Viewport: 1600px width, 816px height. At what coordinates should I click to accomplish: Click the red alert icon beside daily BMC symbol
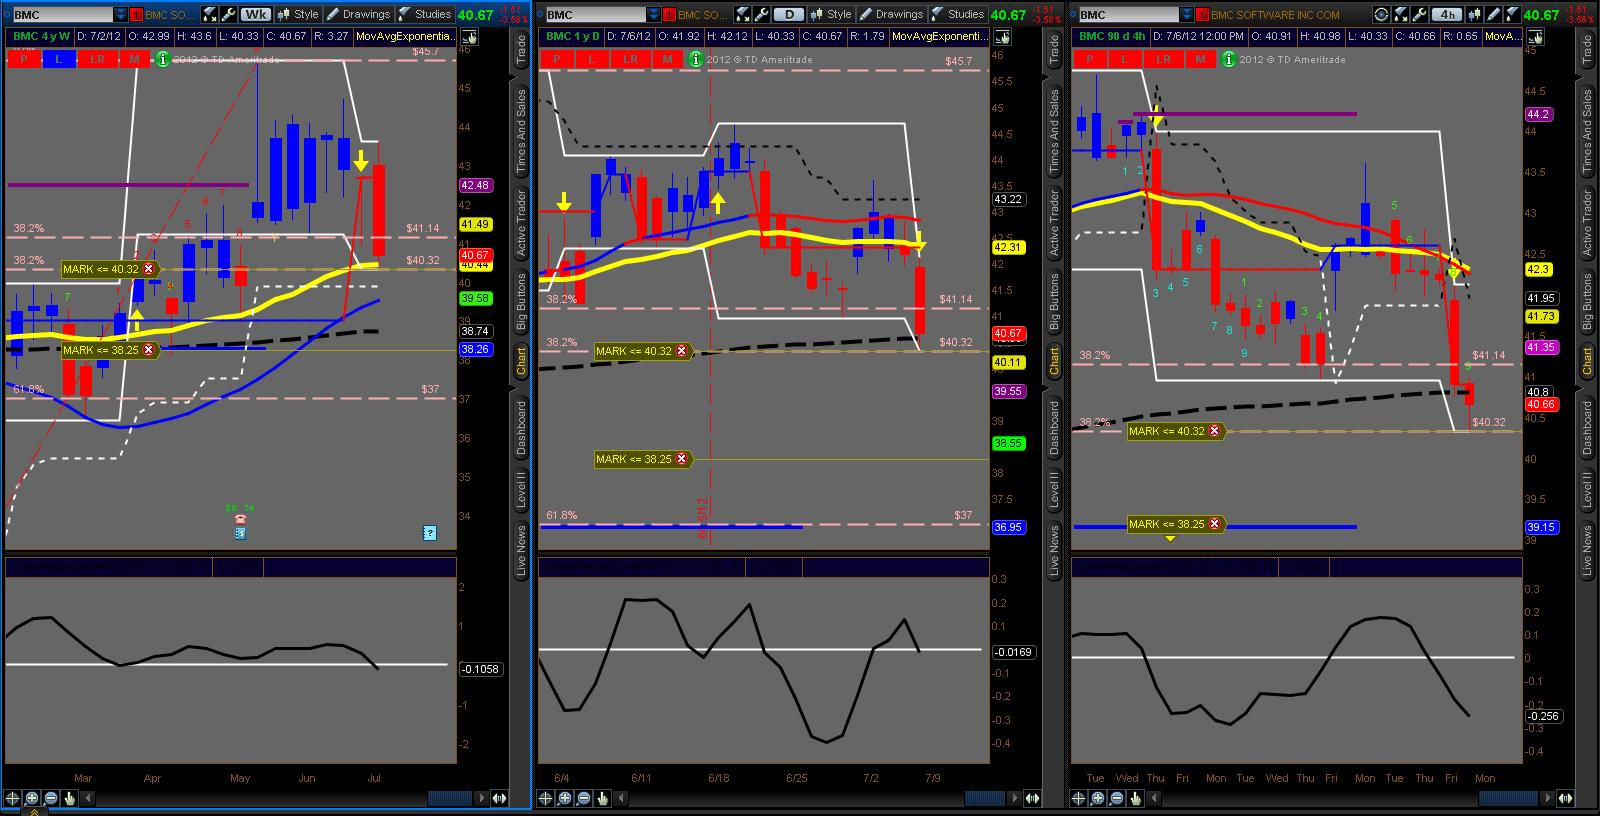click(670, 14)
